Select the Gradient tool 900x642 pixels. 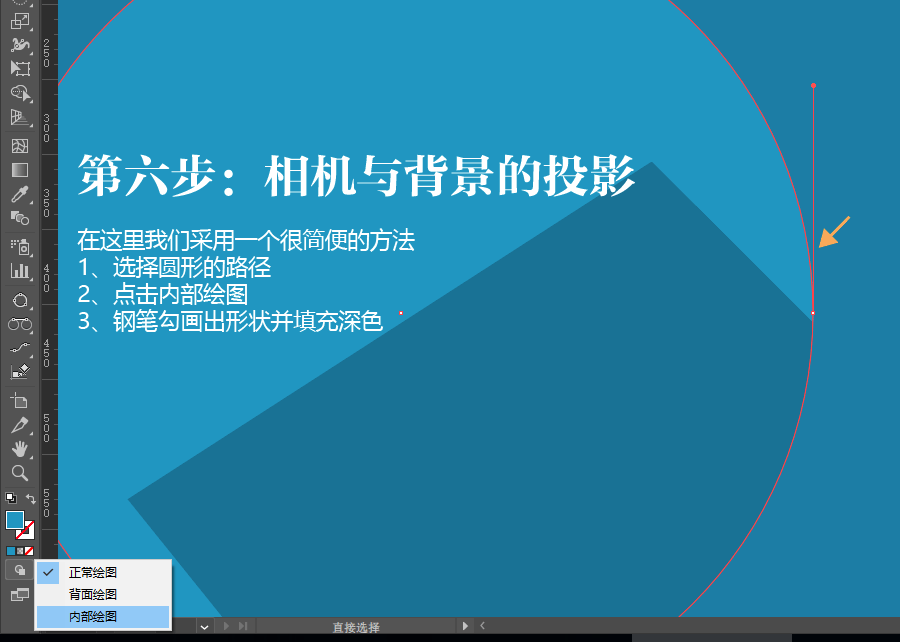tap(20, 170)
